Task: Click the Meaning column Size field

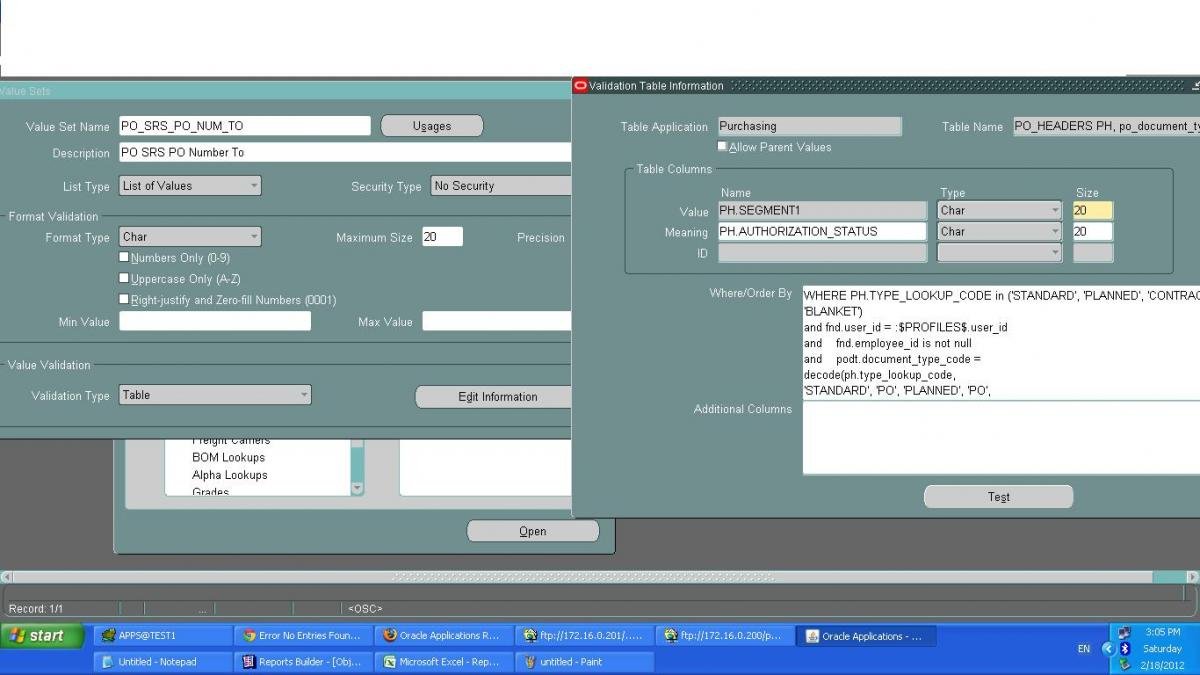Action: [x=1092, y=232]
